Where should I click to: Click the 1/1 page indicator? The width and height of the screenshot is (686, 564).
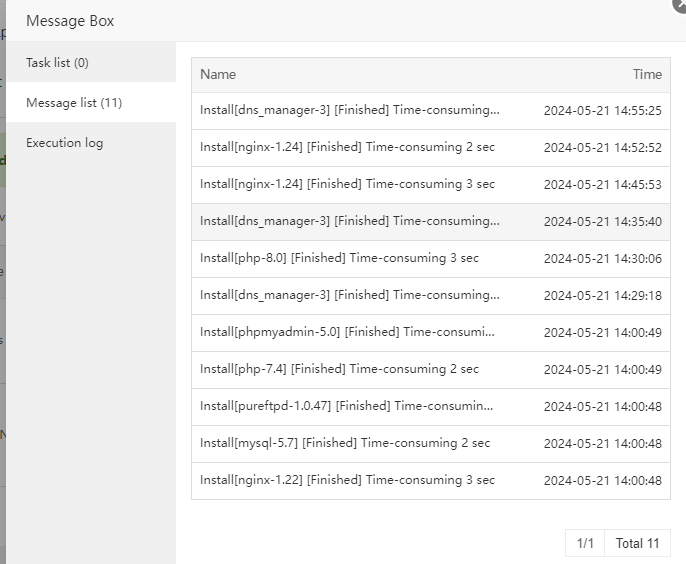585,543
